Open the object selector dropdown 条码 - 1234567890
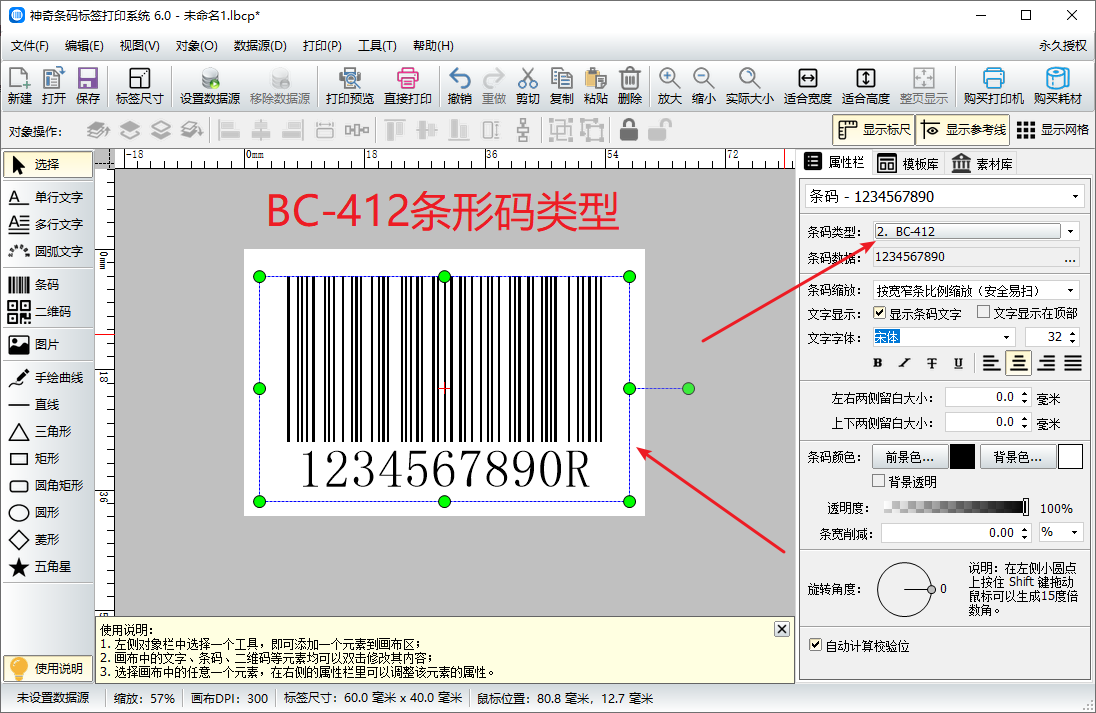1096x713 pixels. (1075, 197)
